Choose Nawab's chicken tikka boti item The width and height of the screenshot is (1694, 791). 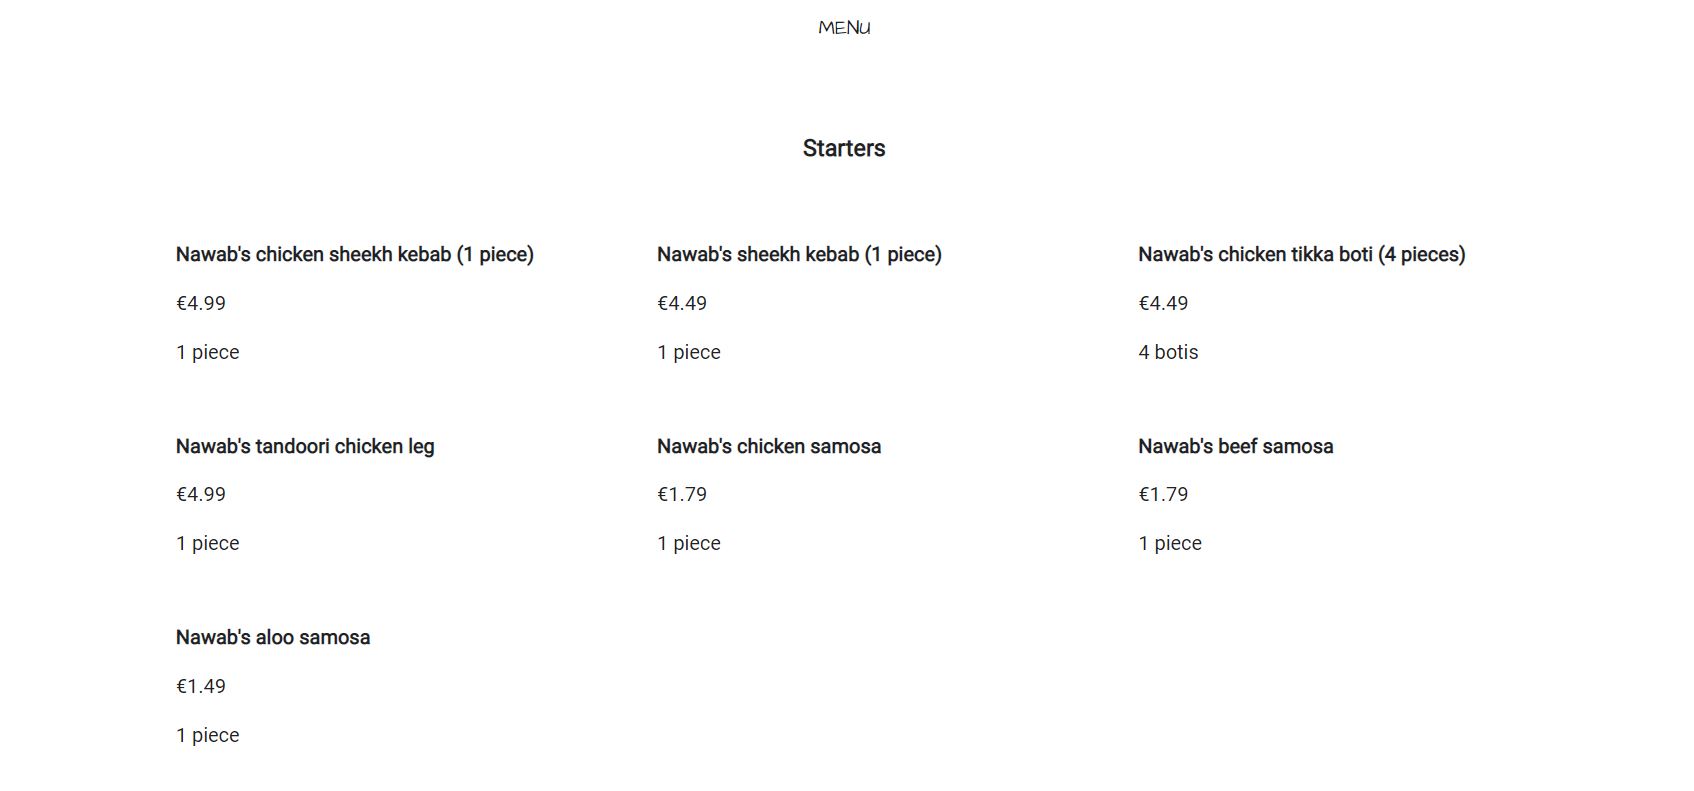[x=1302, y=255]
